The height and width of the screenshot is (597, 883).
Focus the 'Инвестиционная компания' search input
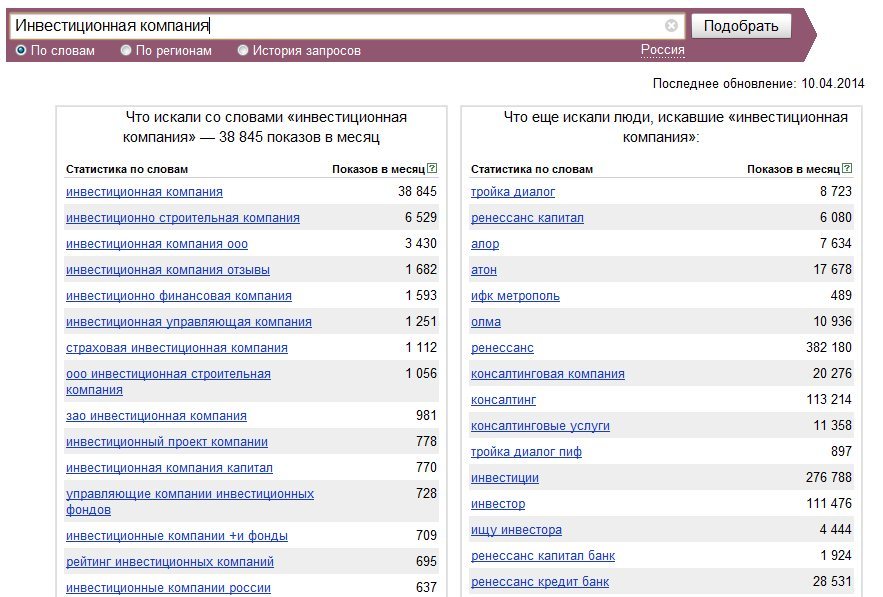(x=338, y=25)
